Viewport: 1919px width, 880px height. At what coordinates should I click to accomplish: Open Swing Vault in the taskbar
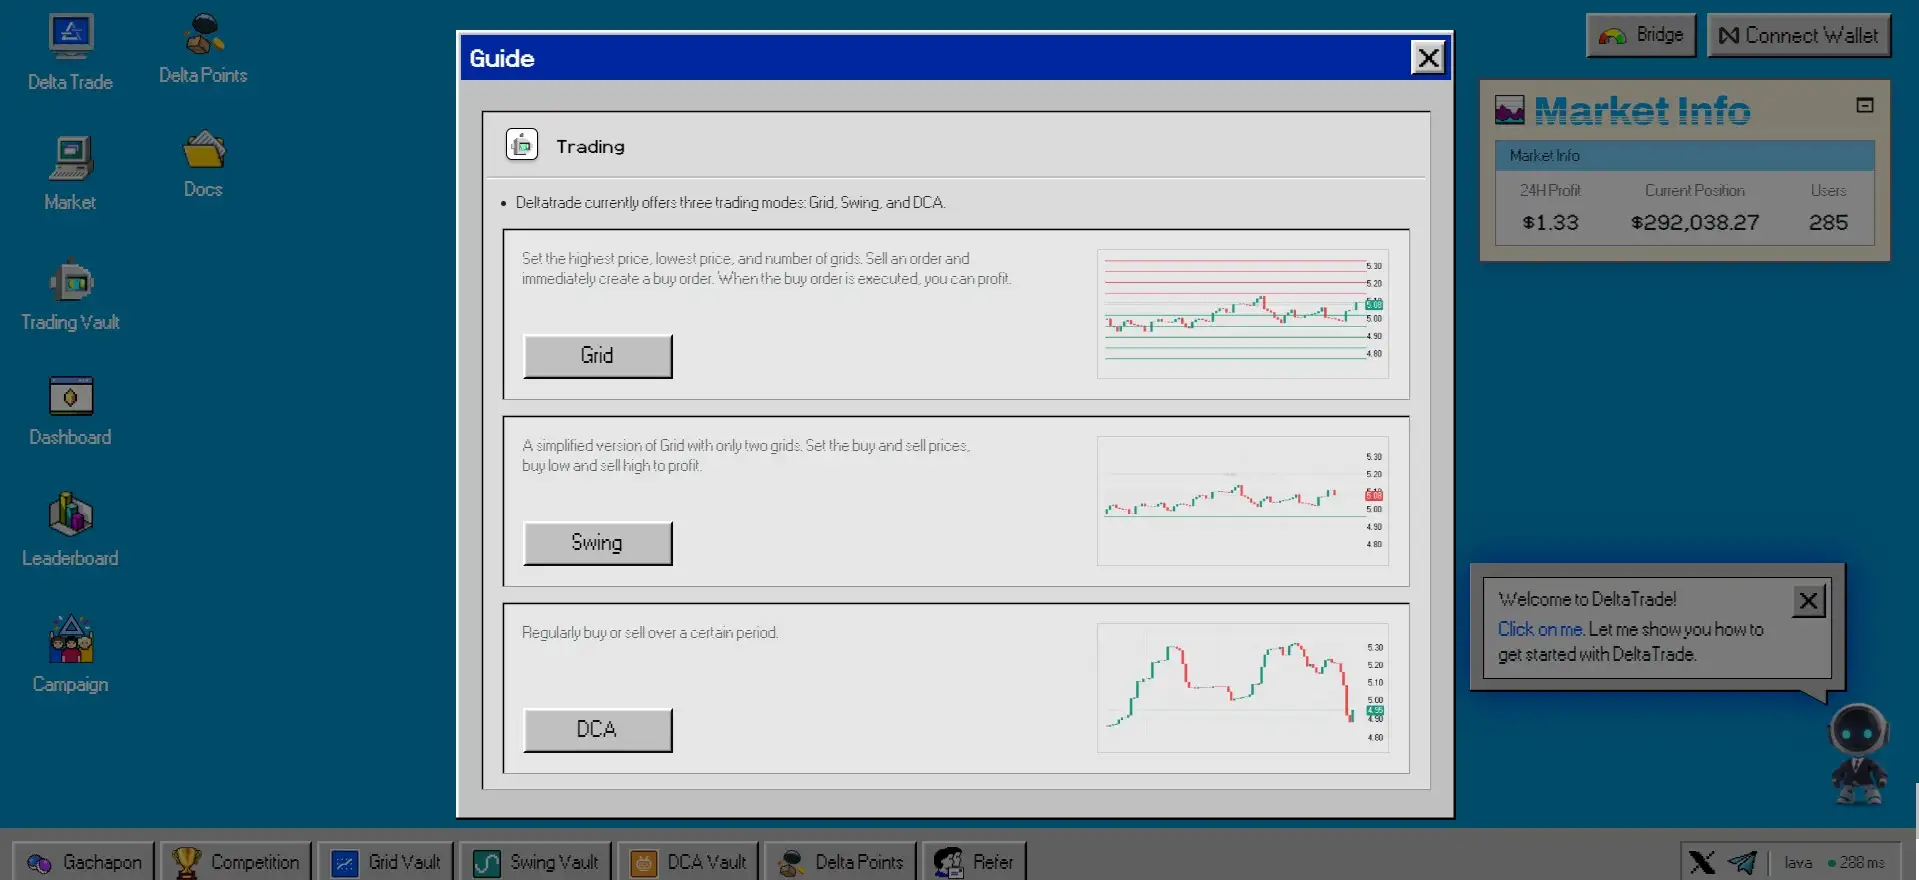coord(536,862)
